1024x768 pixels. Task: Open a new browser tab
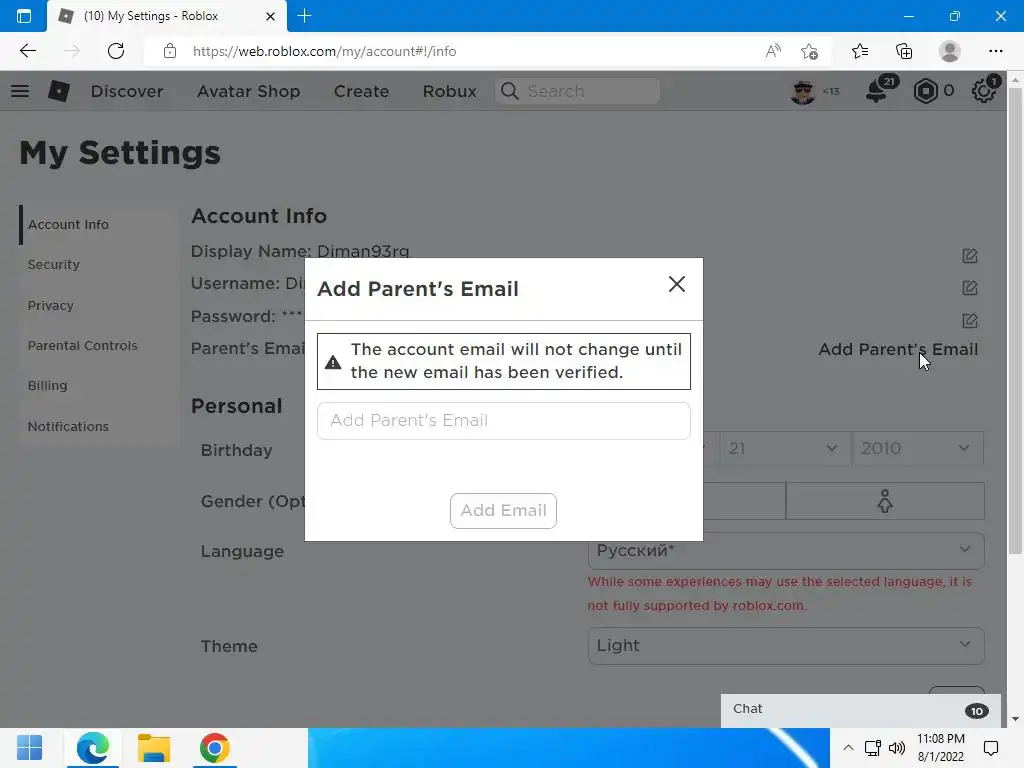click(304, 16)
